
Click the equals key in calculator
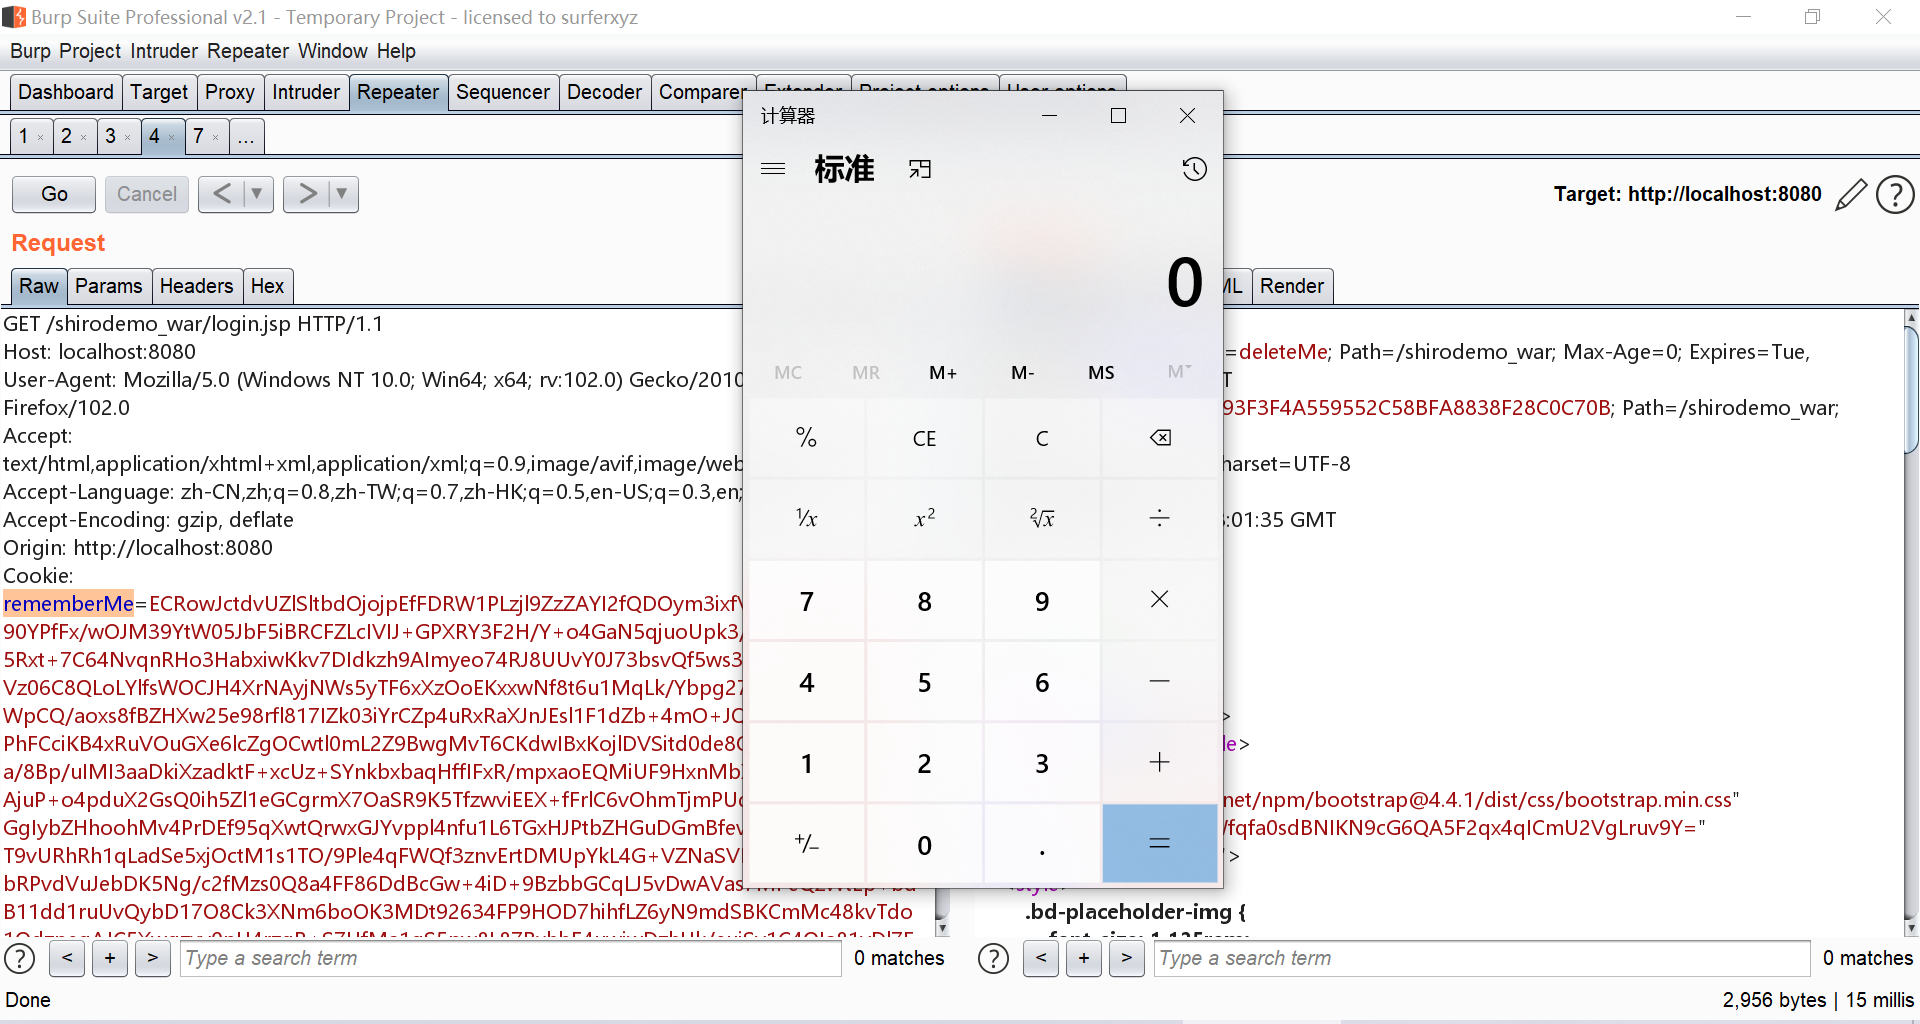click(x=1160, y=844)
